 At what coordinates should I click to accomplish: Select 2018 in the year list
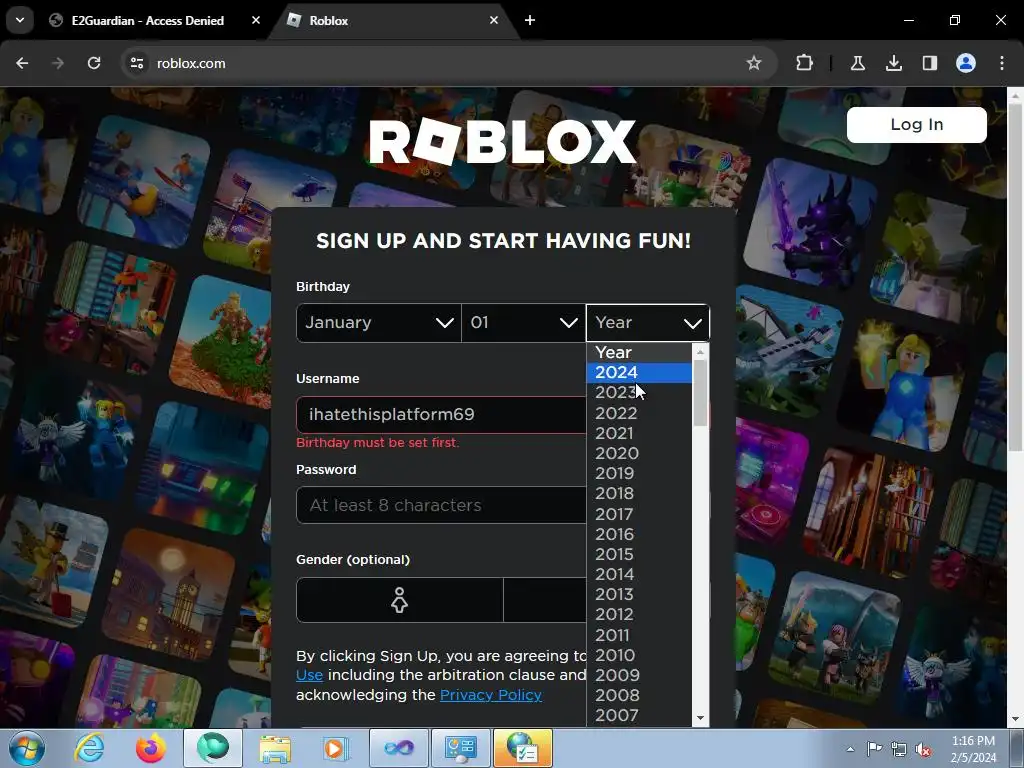tap(639, 493)
